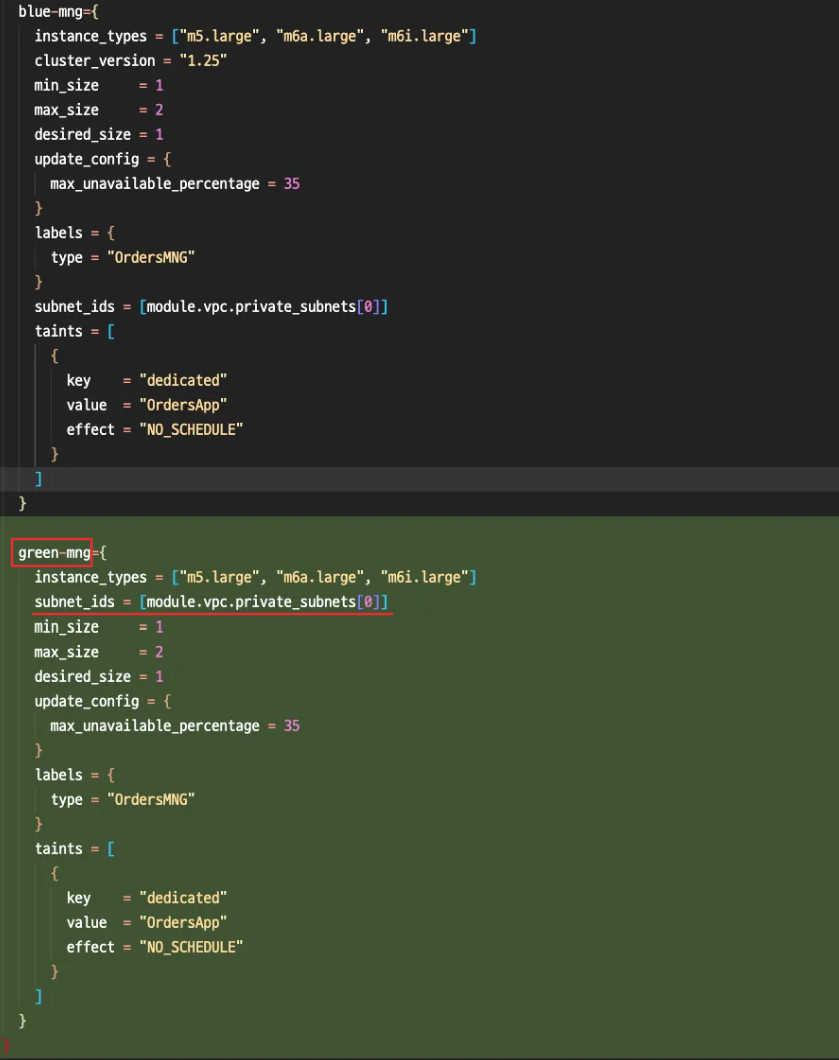
Task: Select "dedicated" string in blue-mng block
Action: pos(183,381)
